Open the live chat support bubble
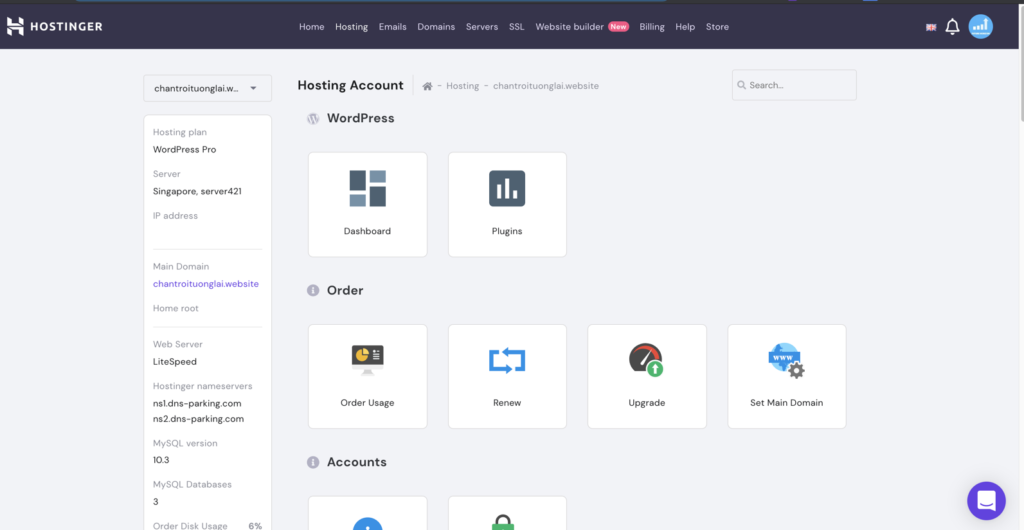 pos(985,500)
